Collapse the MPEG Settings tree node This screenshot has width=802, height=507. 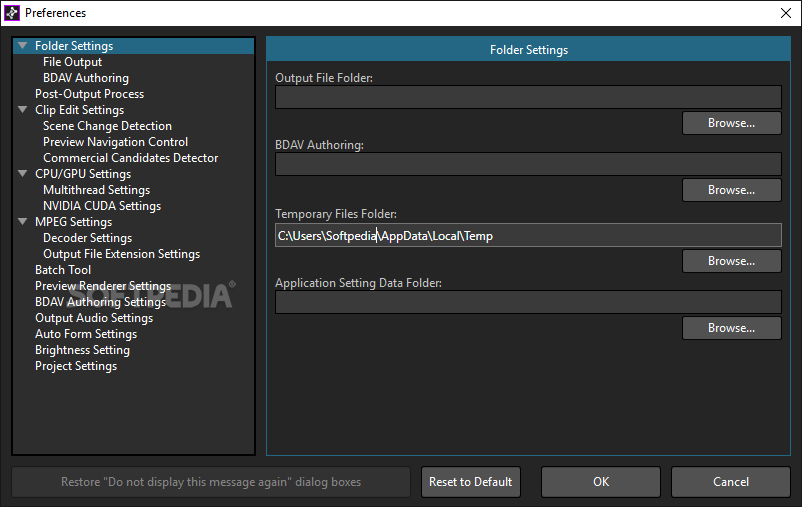coord(23,222)
